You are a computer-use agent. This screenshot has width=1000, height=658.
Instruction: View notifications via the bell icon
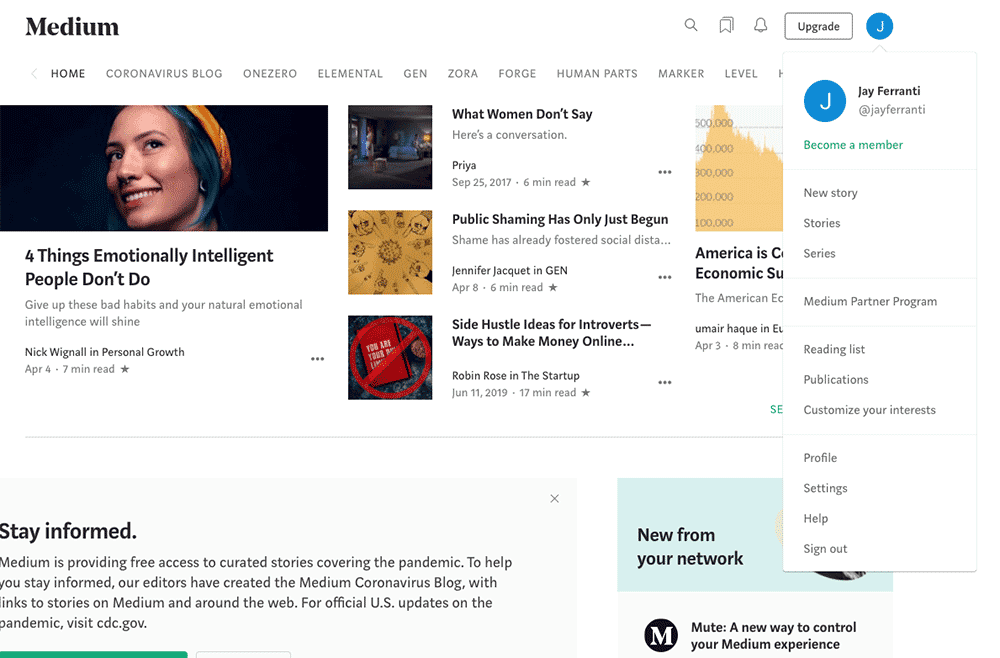(x=760, y=25)
